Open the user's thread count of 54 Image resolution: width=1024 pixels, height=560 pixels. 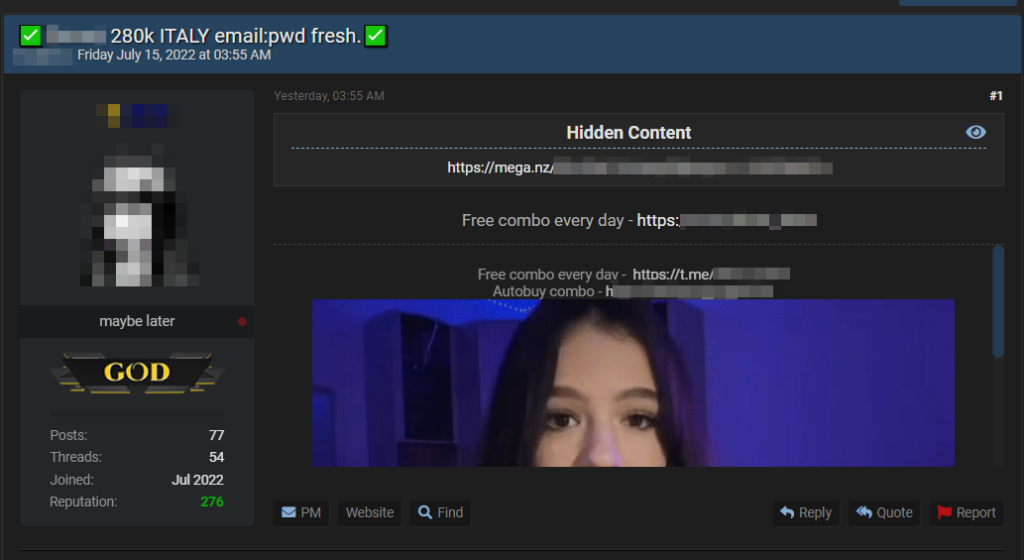click(215, 458)
